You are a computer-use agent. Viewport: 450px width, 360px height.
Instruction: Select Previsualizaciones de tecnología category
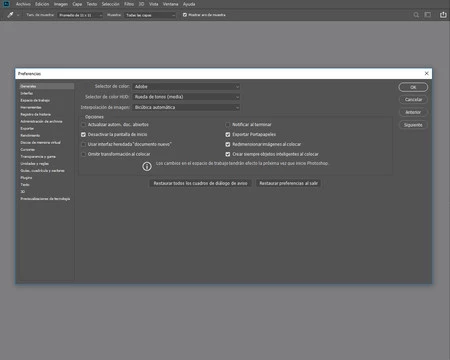[46, 199]
